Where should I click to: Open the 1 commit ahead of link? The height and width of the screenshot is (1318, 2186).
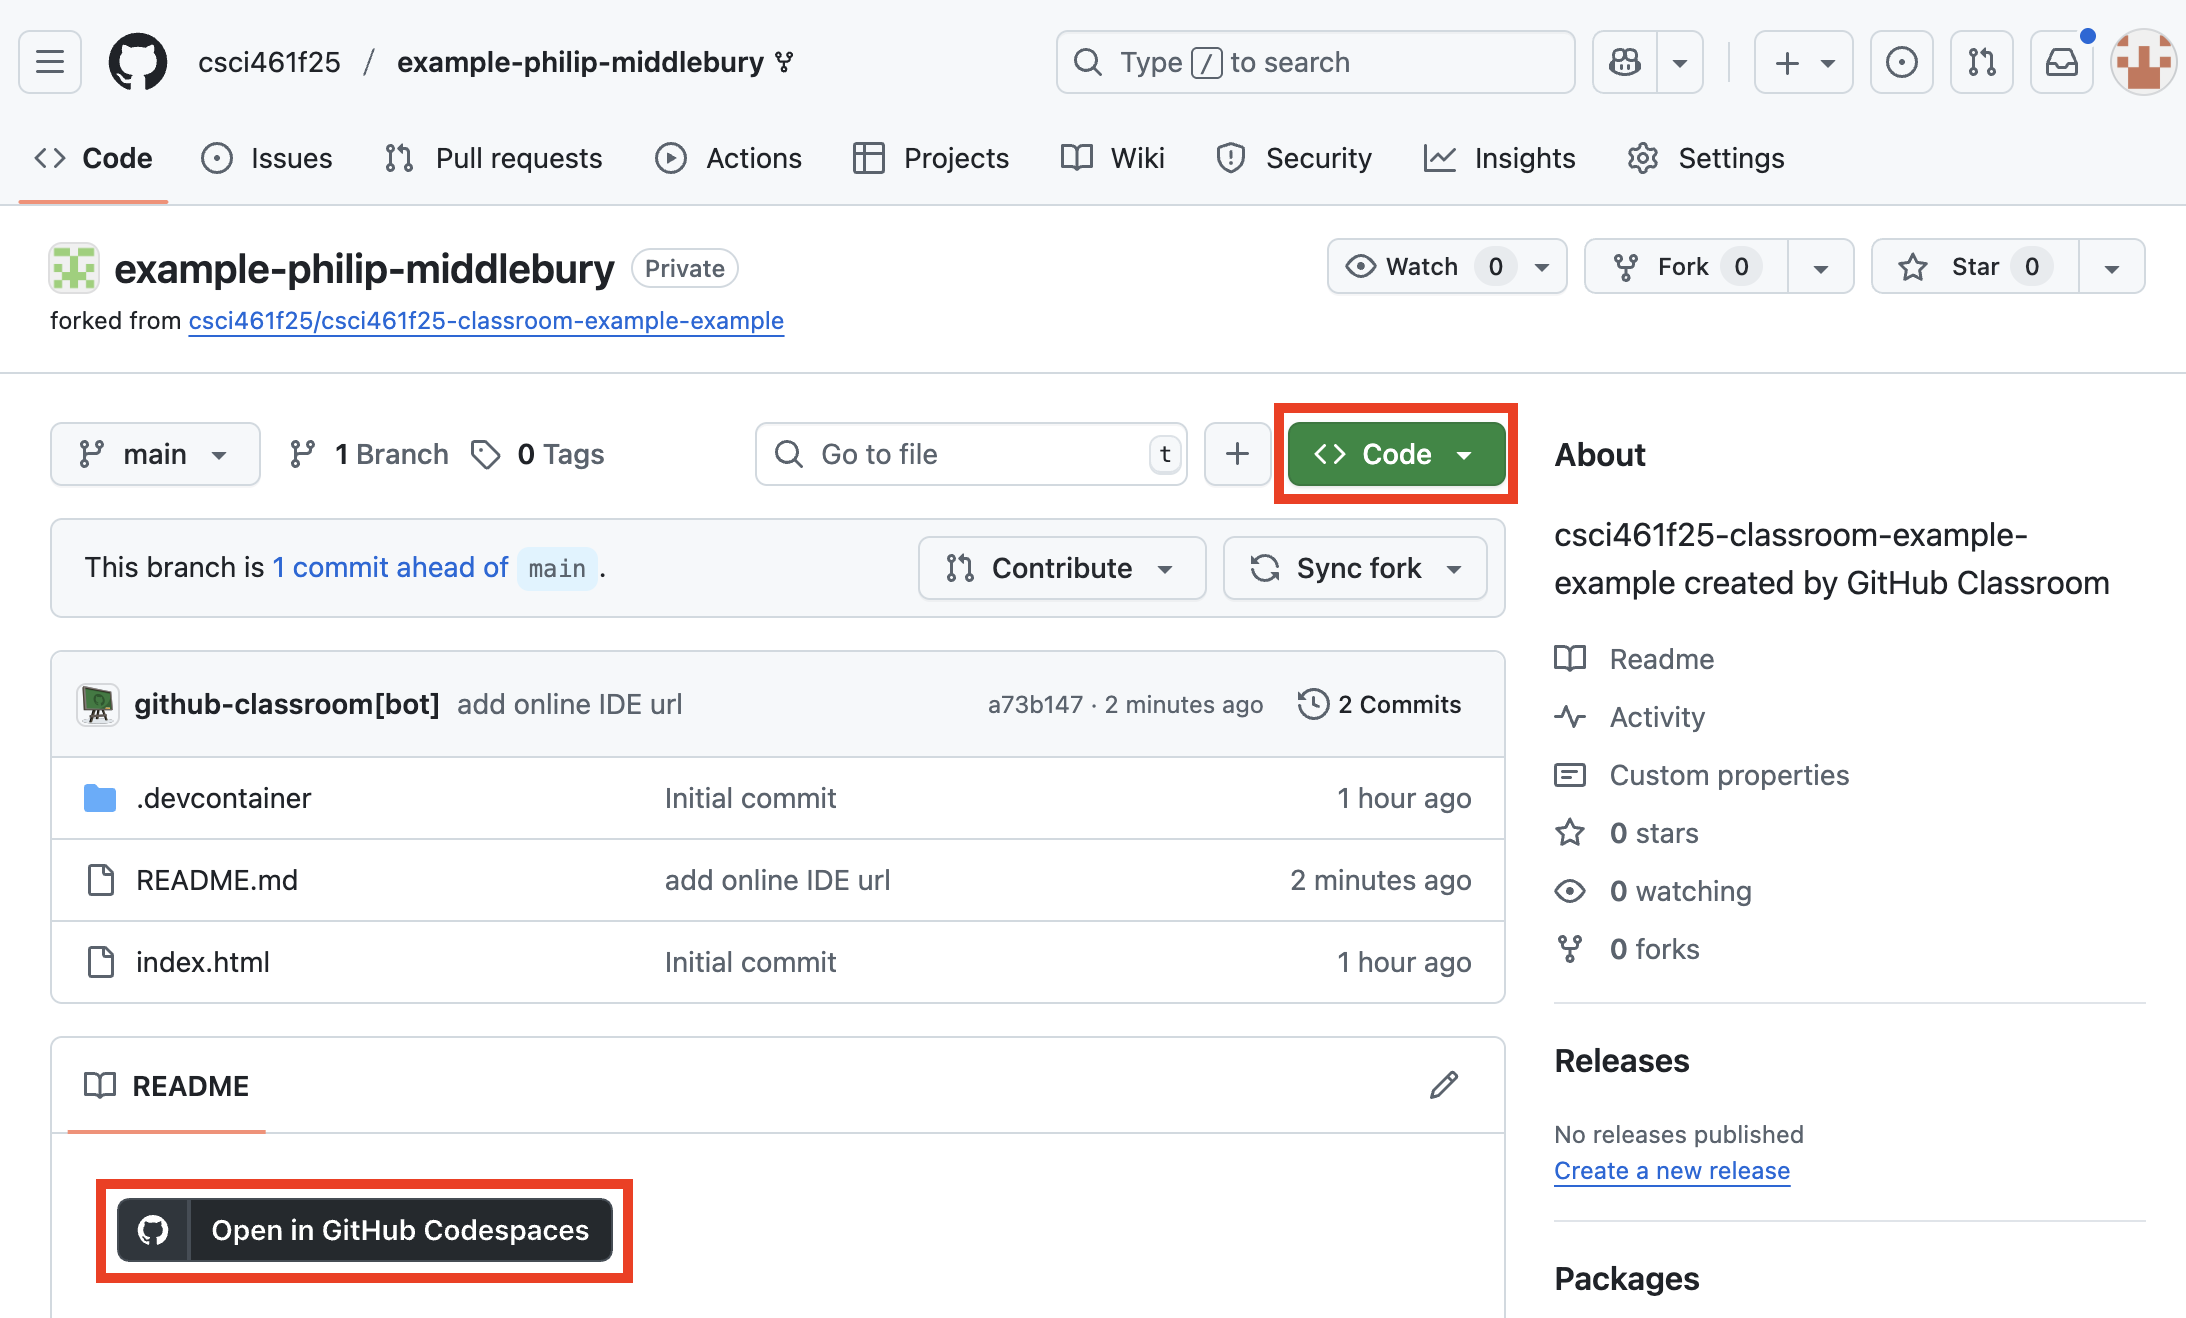tap(391, 568)
